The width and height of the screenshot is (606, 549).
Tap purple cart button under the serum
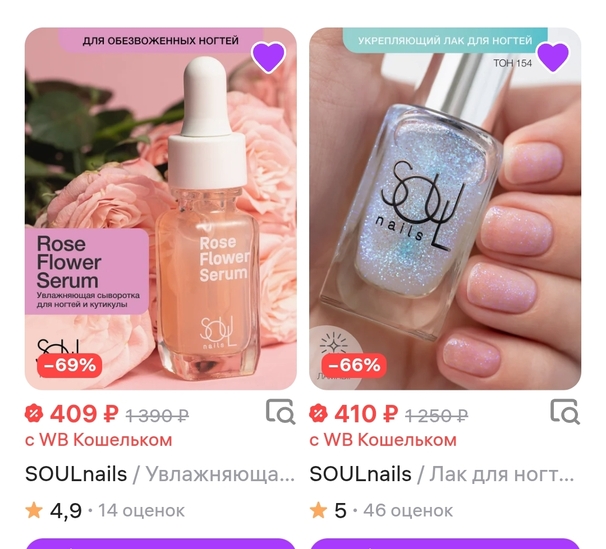[161, 544]
